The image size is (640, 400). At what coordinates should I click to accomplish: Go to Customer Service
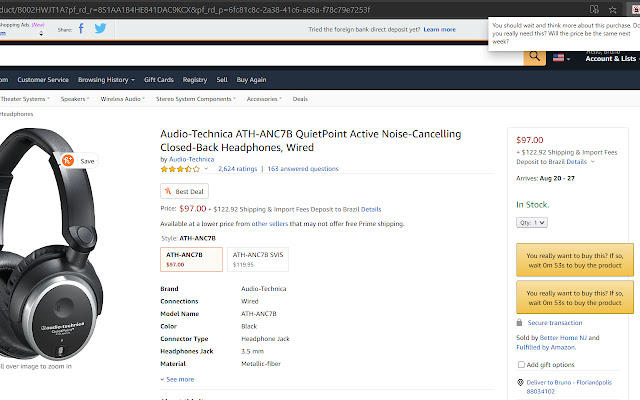coord(43,80)
